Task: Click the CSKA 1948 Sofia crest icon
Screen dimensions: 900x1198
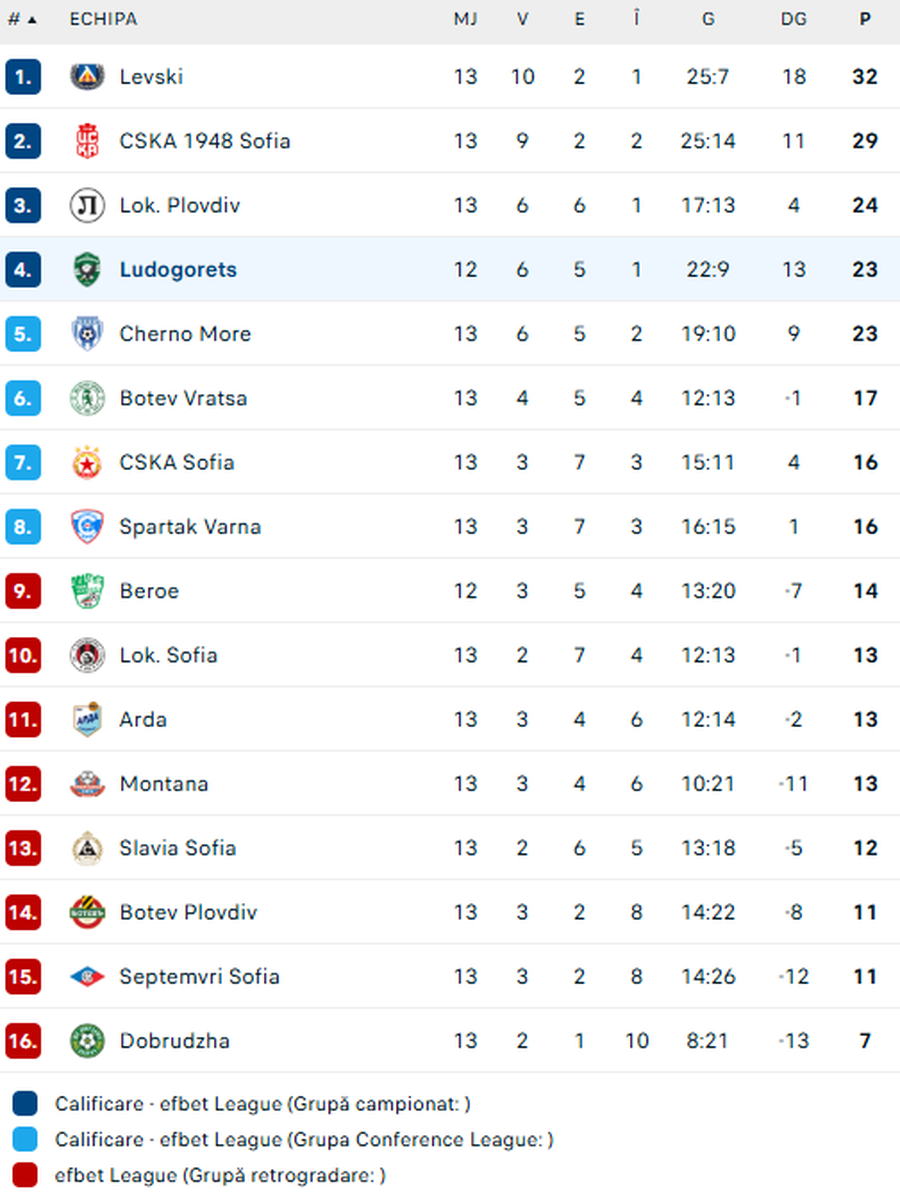Action: pyautogui.click(x=87, y=141)
